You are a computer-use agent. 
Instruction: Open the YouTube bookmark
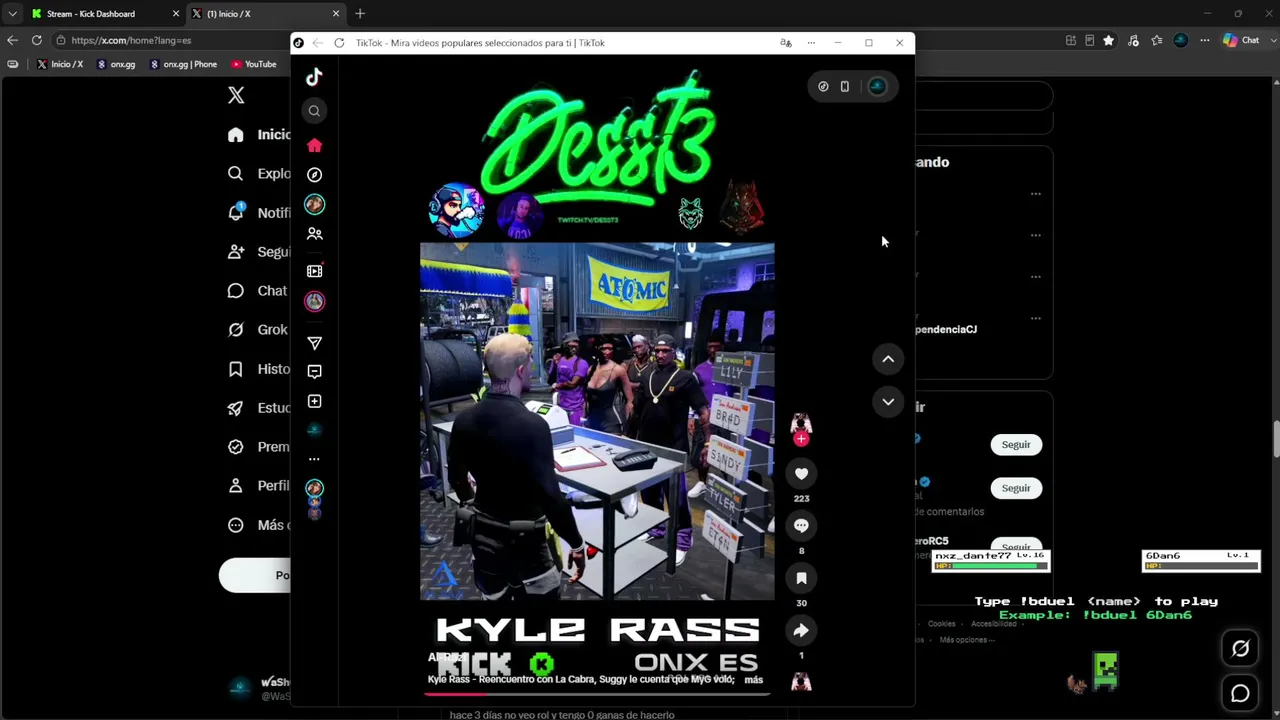point(254,64)
